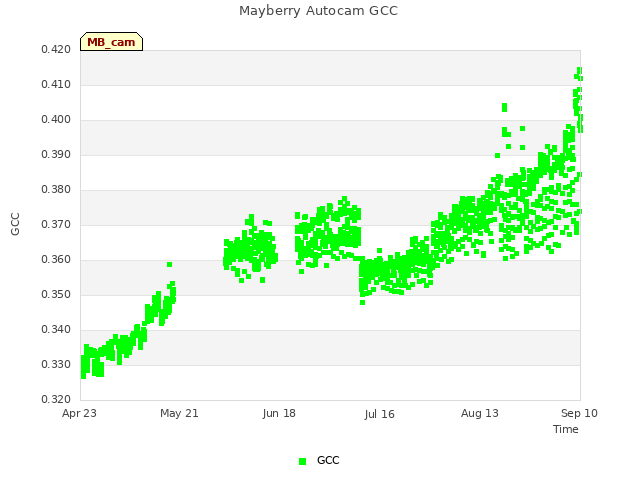Click the May 21 x-axis label

[x=179, y=413]
